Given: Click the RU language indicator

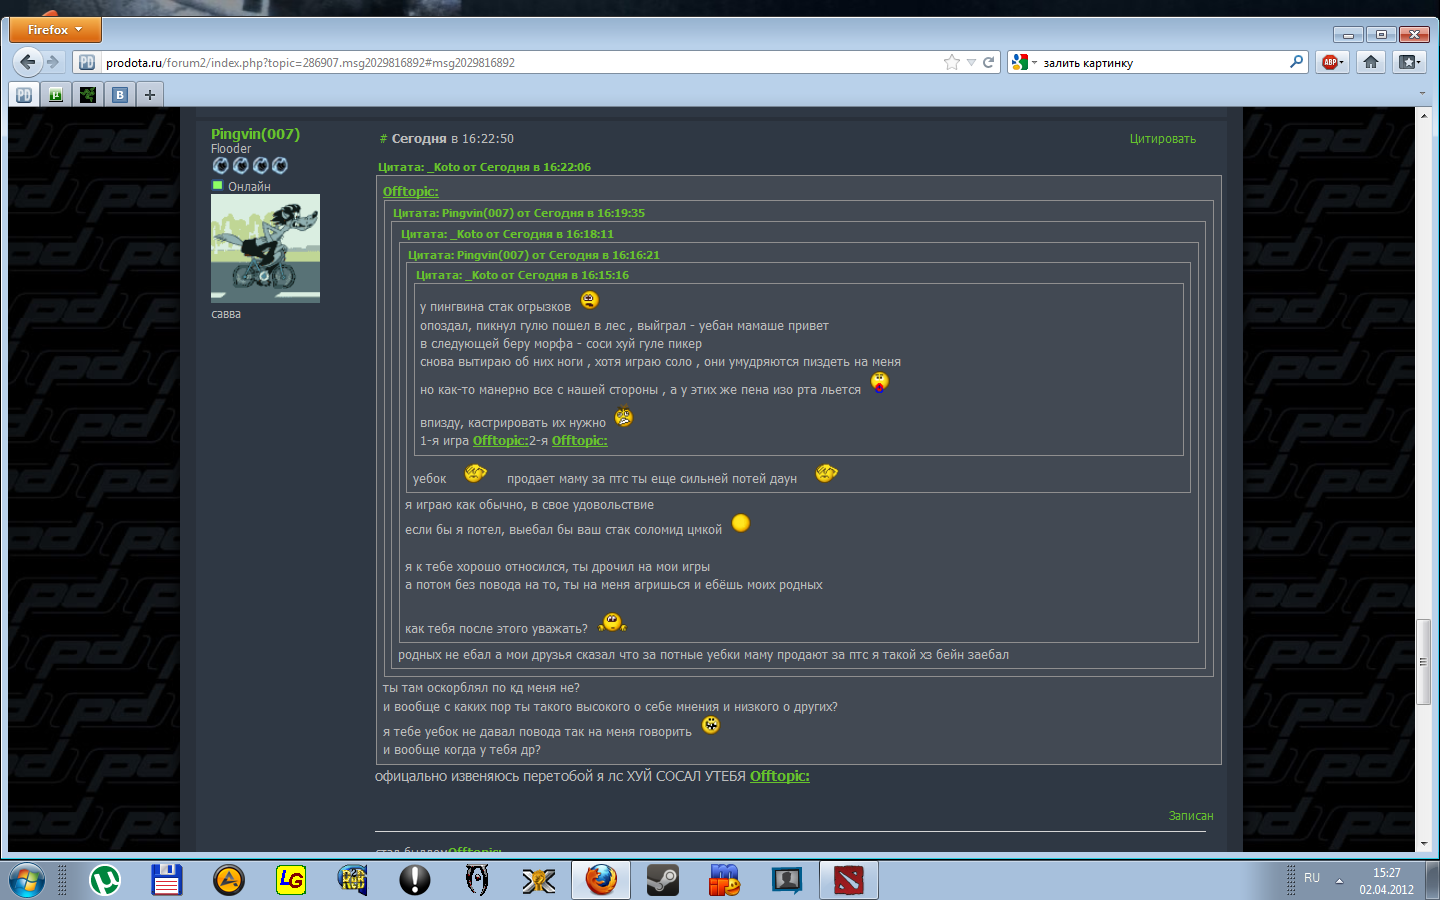Looking at the screenshot, I should pyautogui.click(x=1312, y=878).
